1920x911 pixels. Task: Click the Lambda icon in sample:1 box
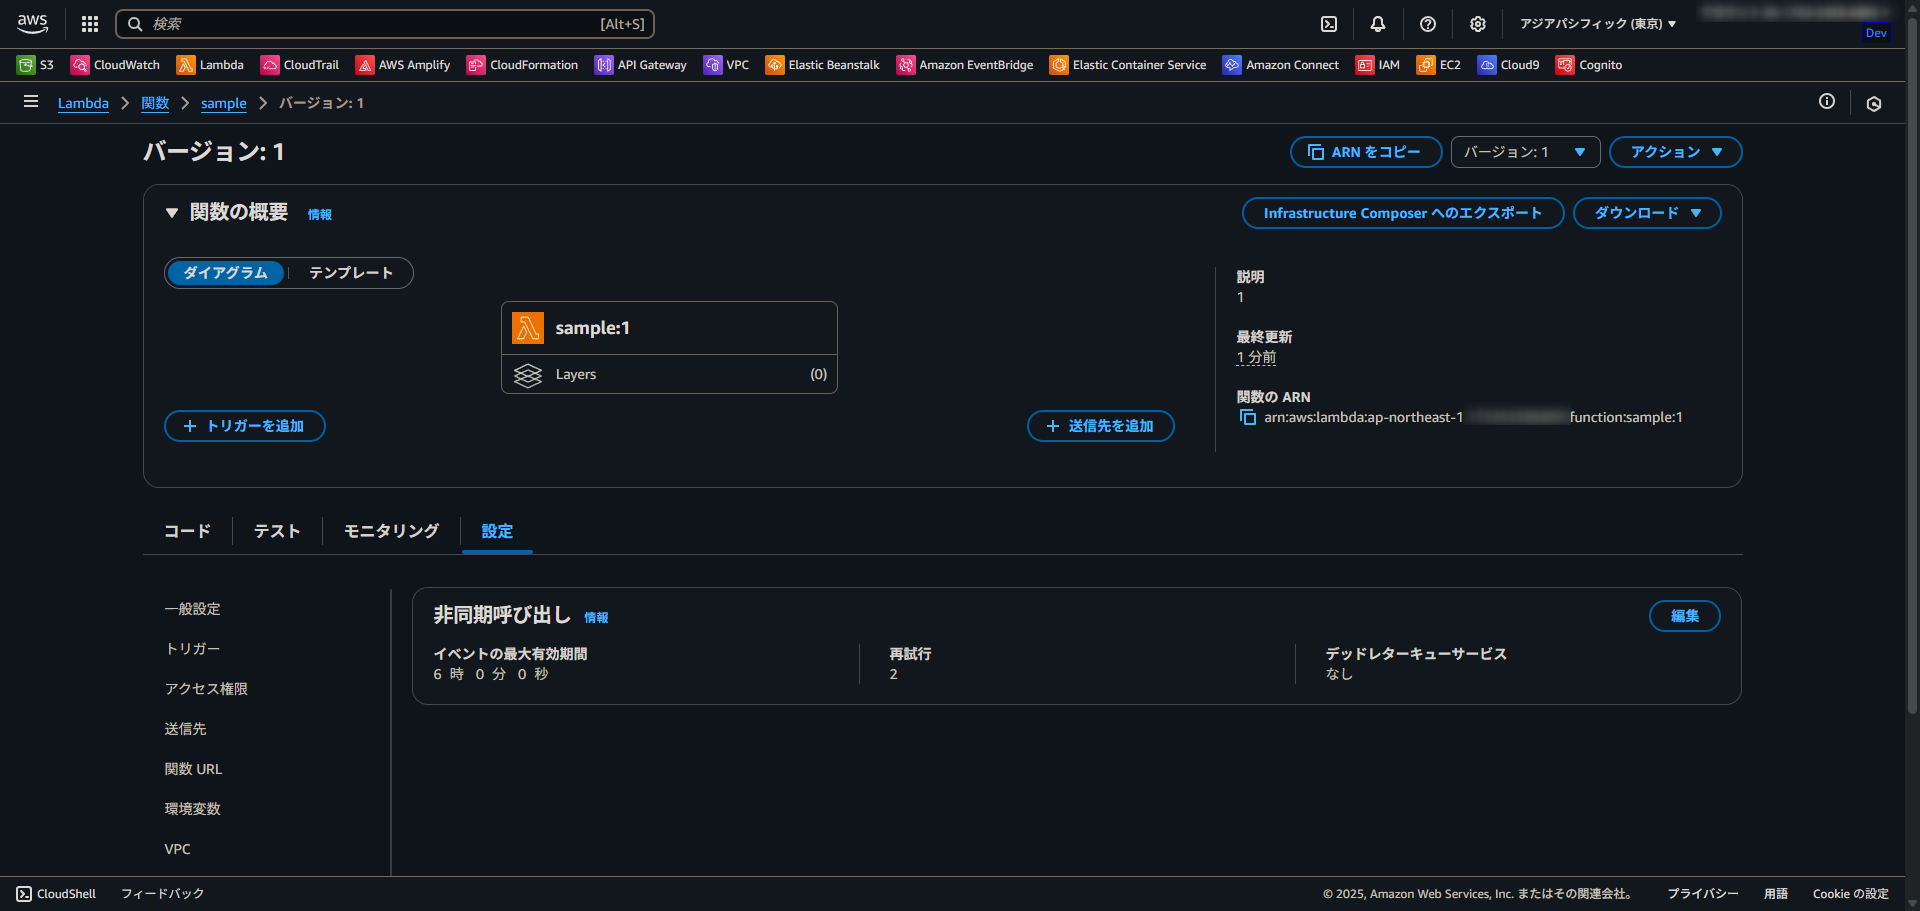[527, 328]
